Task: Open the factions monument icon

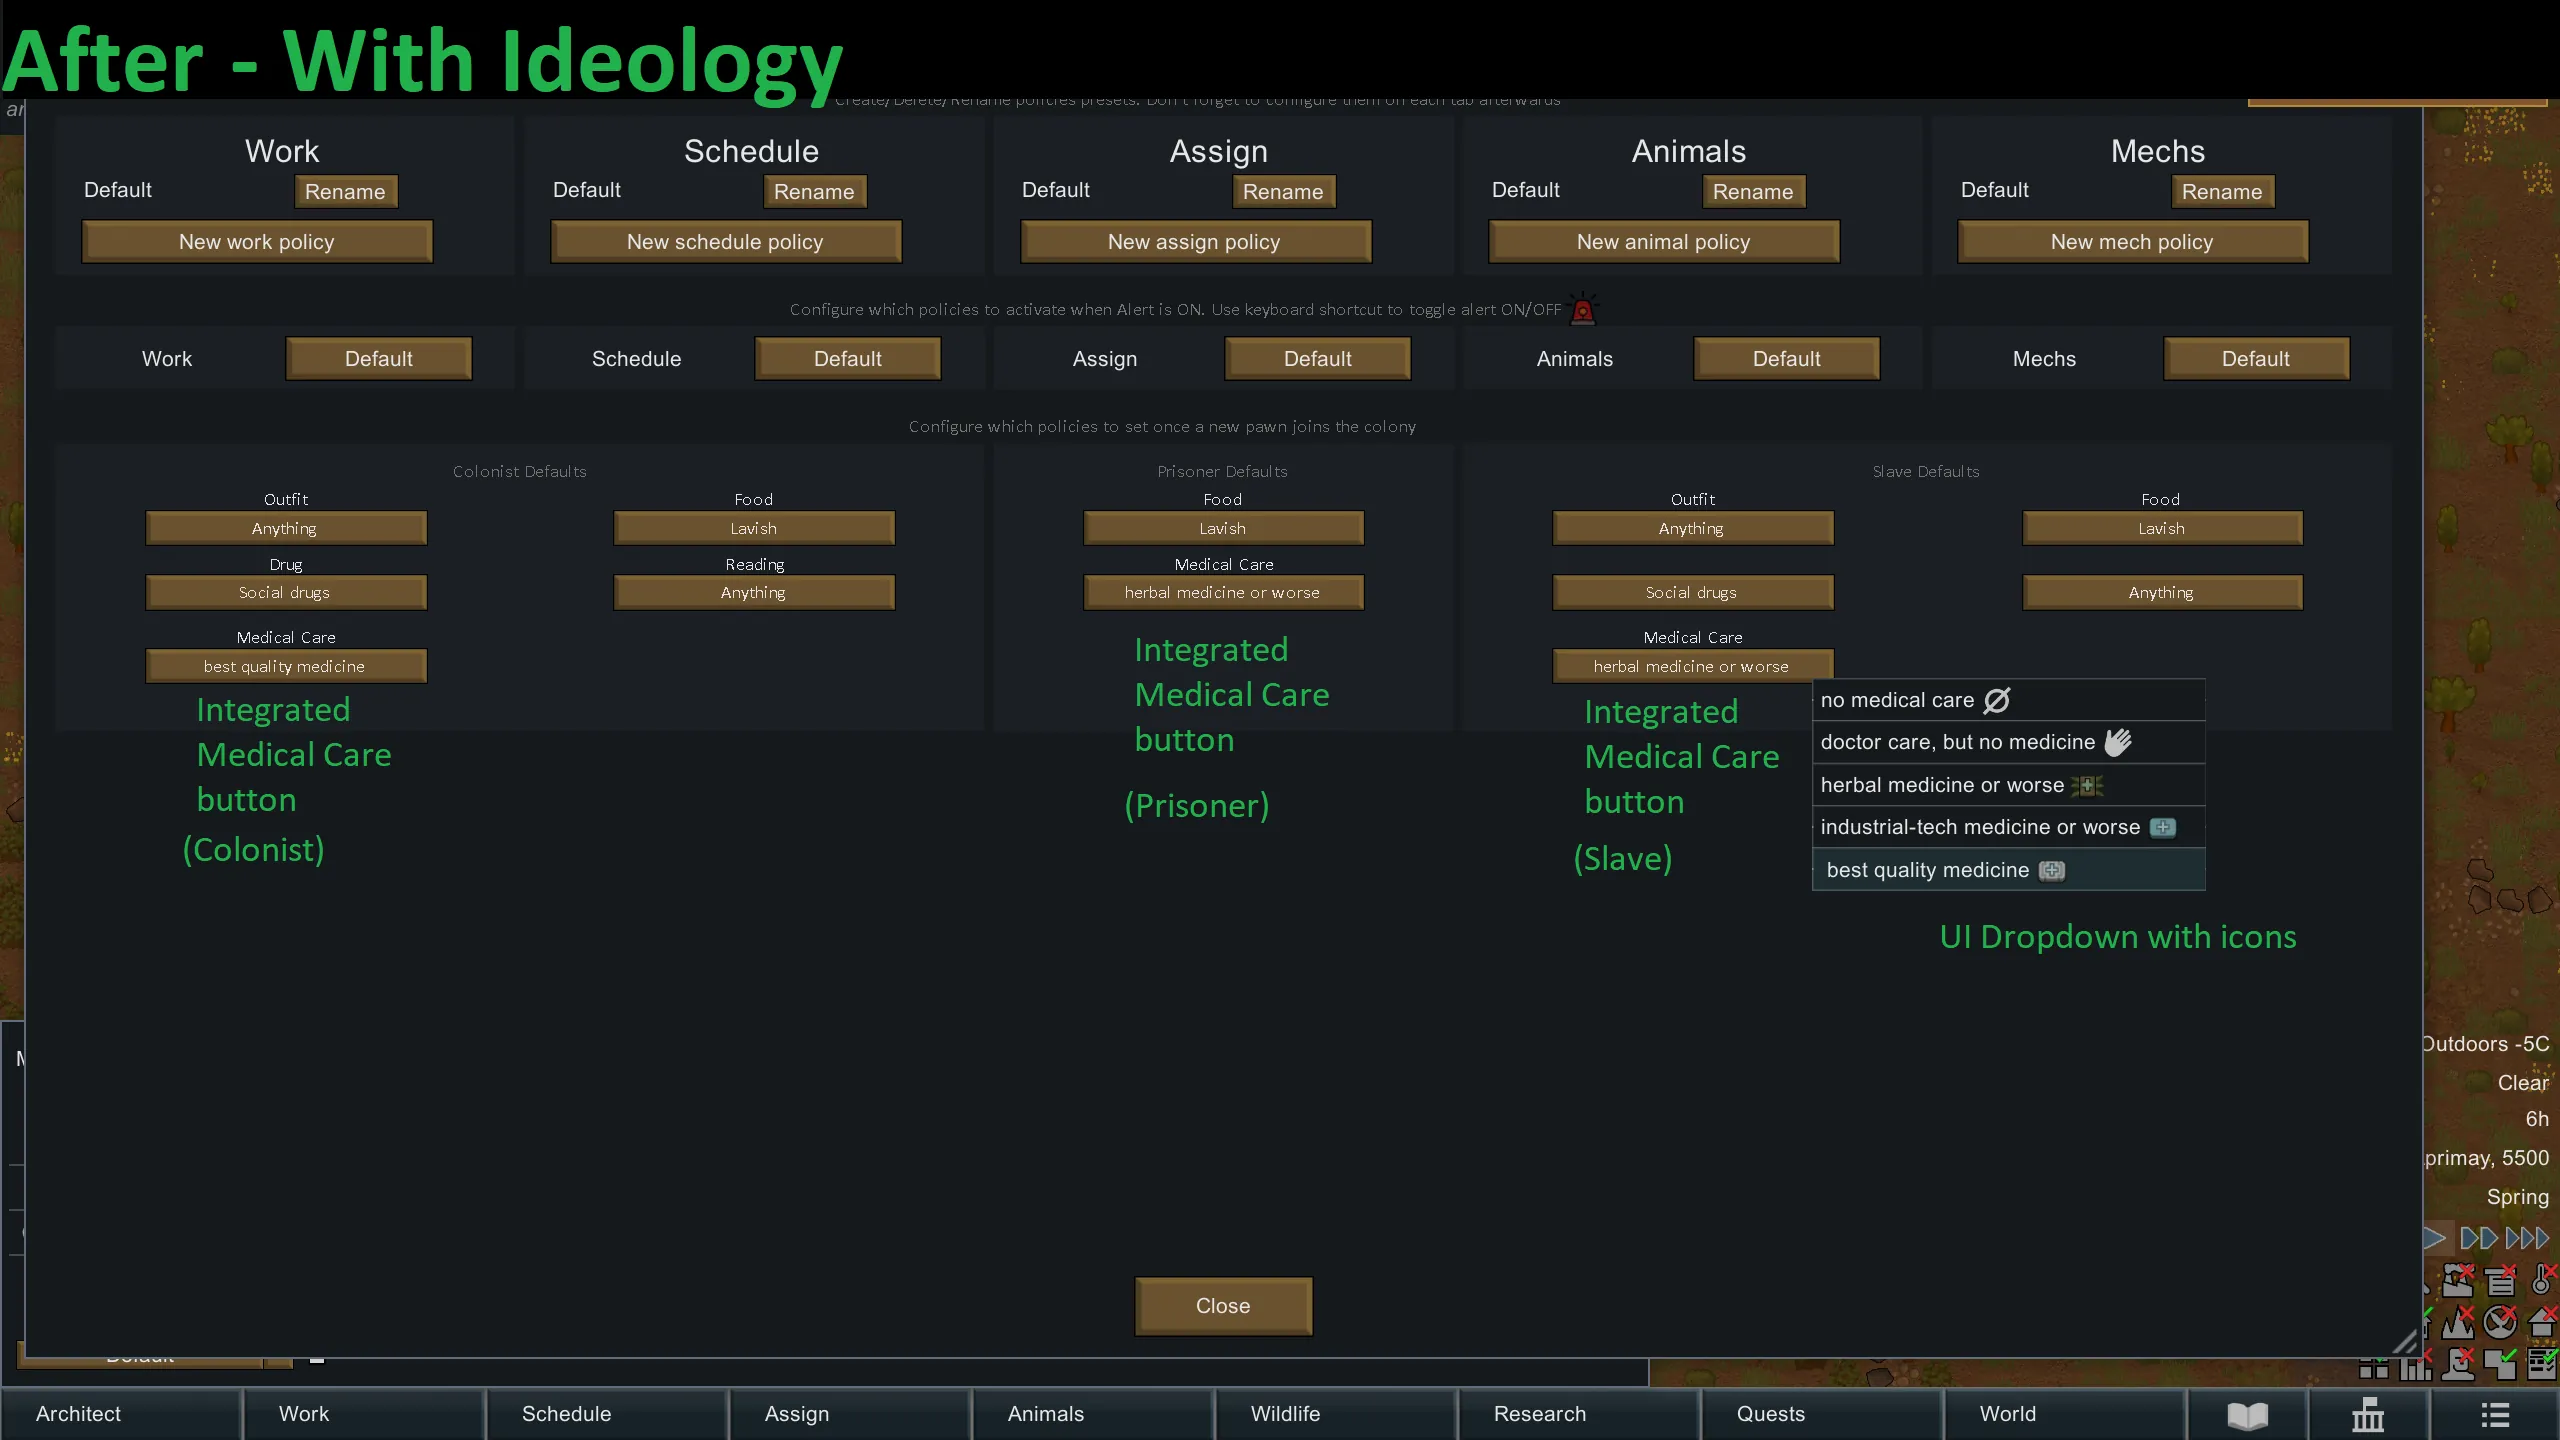Action: click(2367, 1415)
